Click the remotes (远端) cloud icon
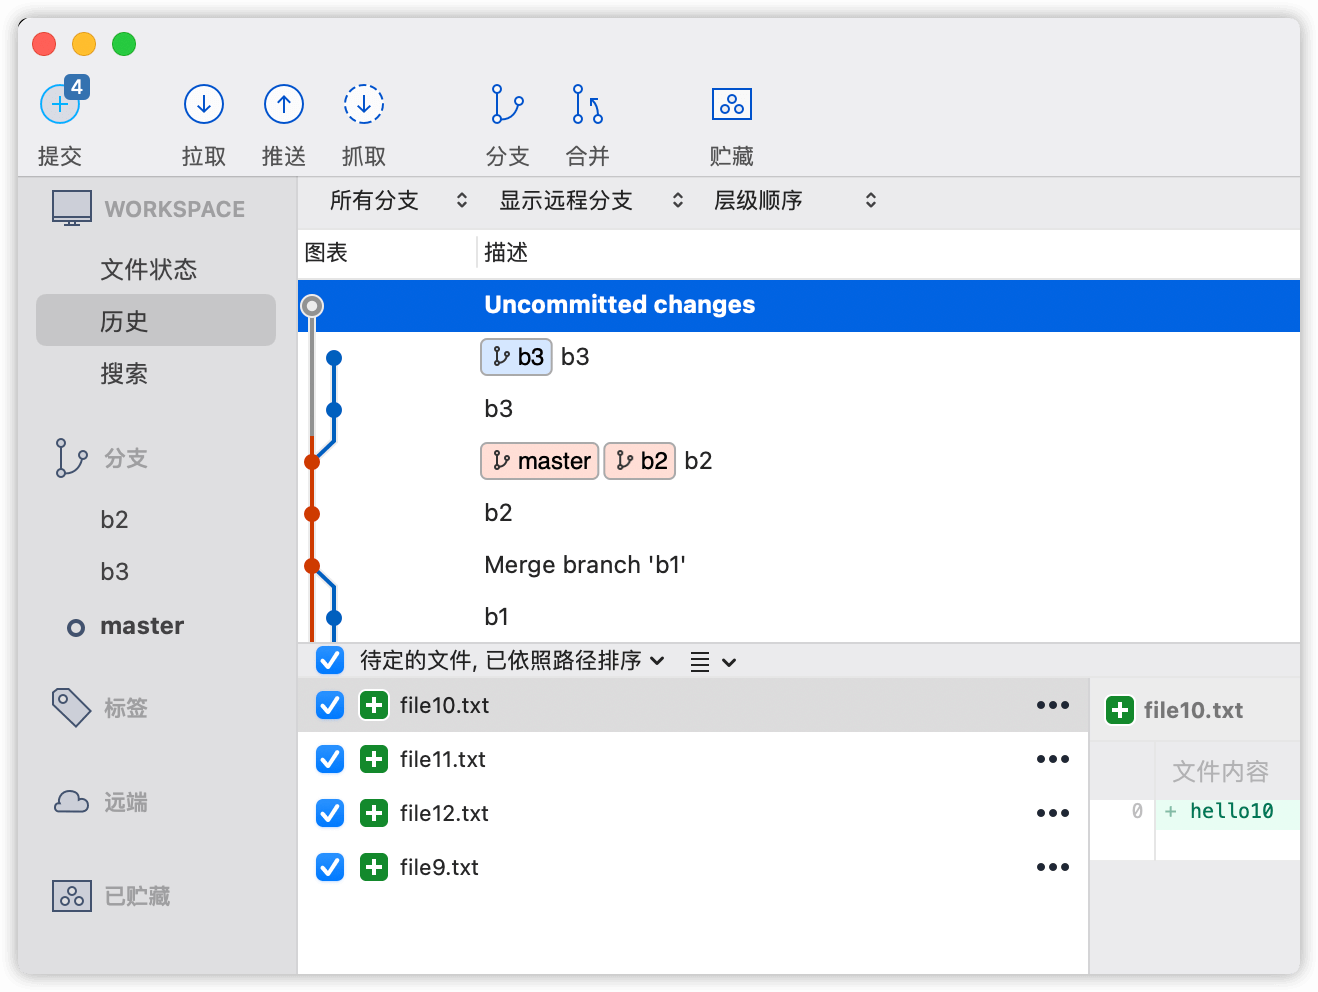 point(72,802)
